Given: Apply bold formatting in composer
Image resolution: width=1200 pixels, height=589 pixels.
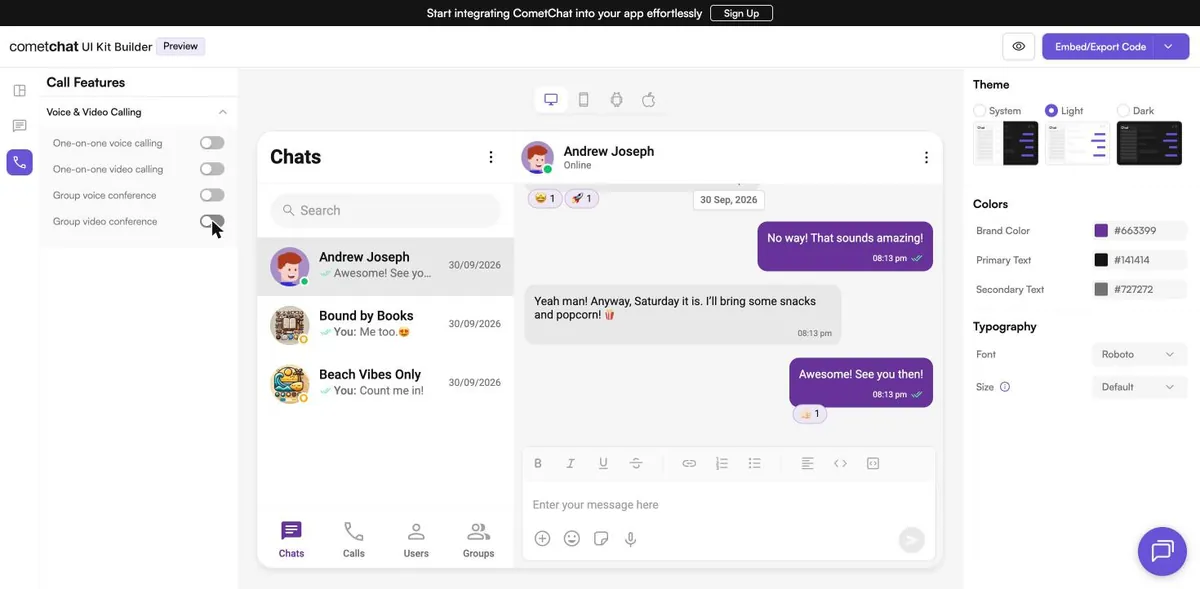Looking at the screenshot, I should [538, 463].
